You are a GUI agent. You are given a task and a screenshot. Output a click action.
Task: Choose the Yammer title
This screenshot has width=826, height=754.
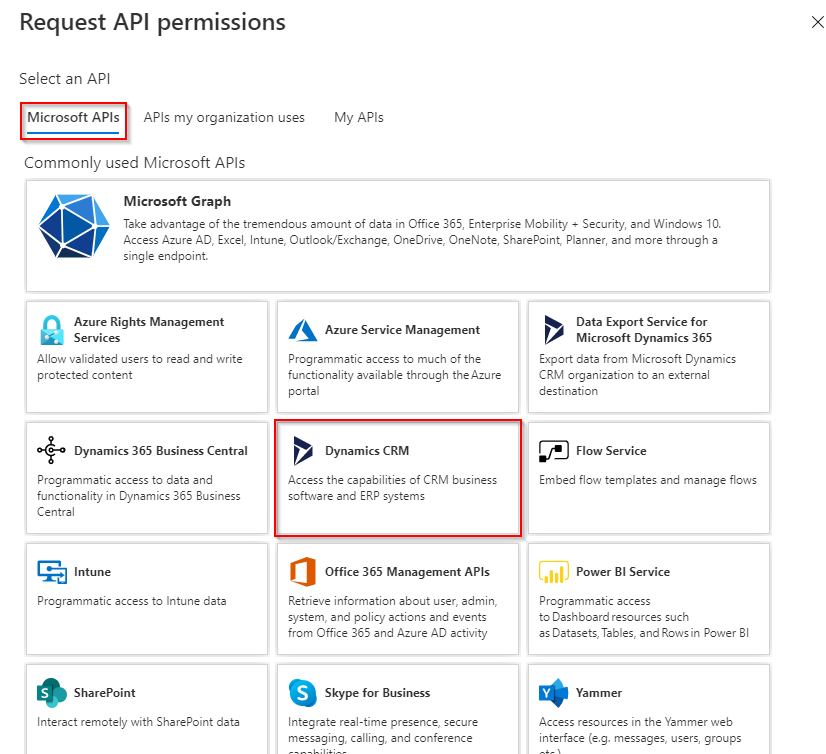coord(599,692)
